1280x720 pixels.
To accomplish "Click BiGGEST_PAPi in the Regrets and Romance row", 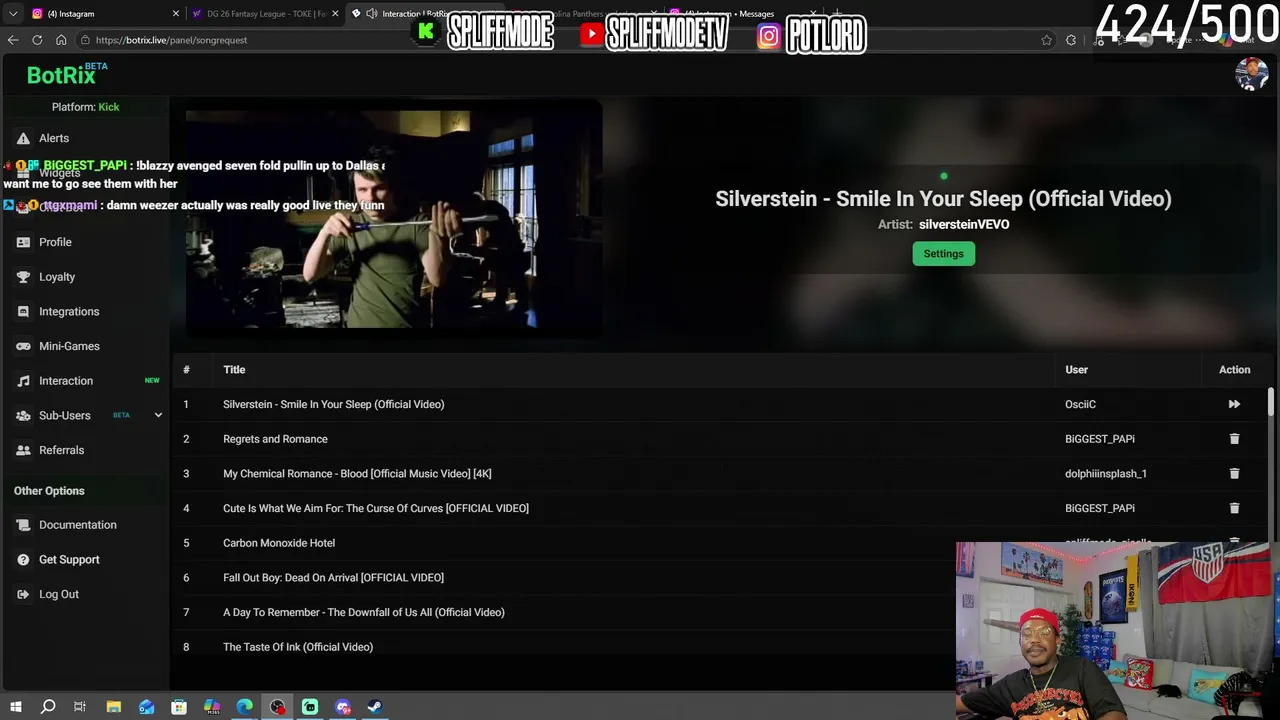I will pyautogui.click(x=1100, y=439).
